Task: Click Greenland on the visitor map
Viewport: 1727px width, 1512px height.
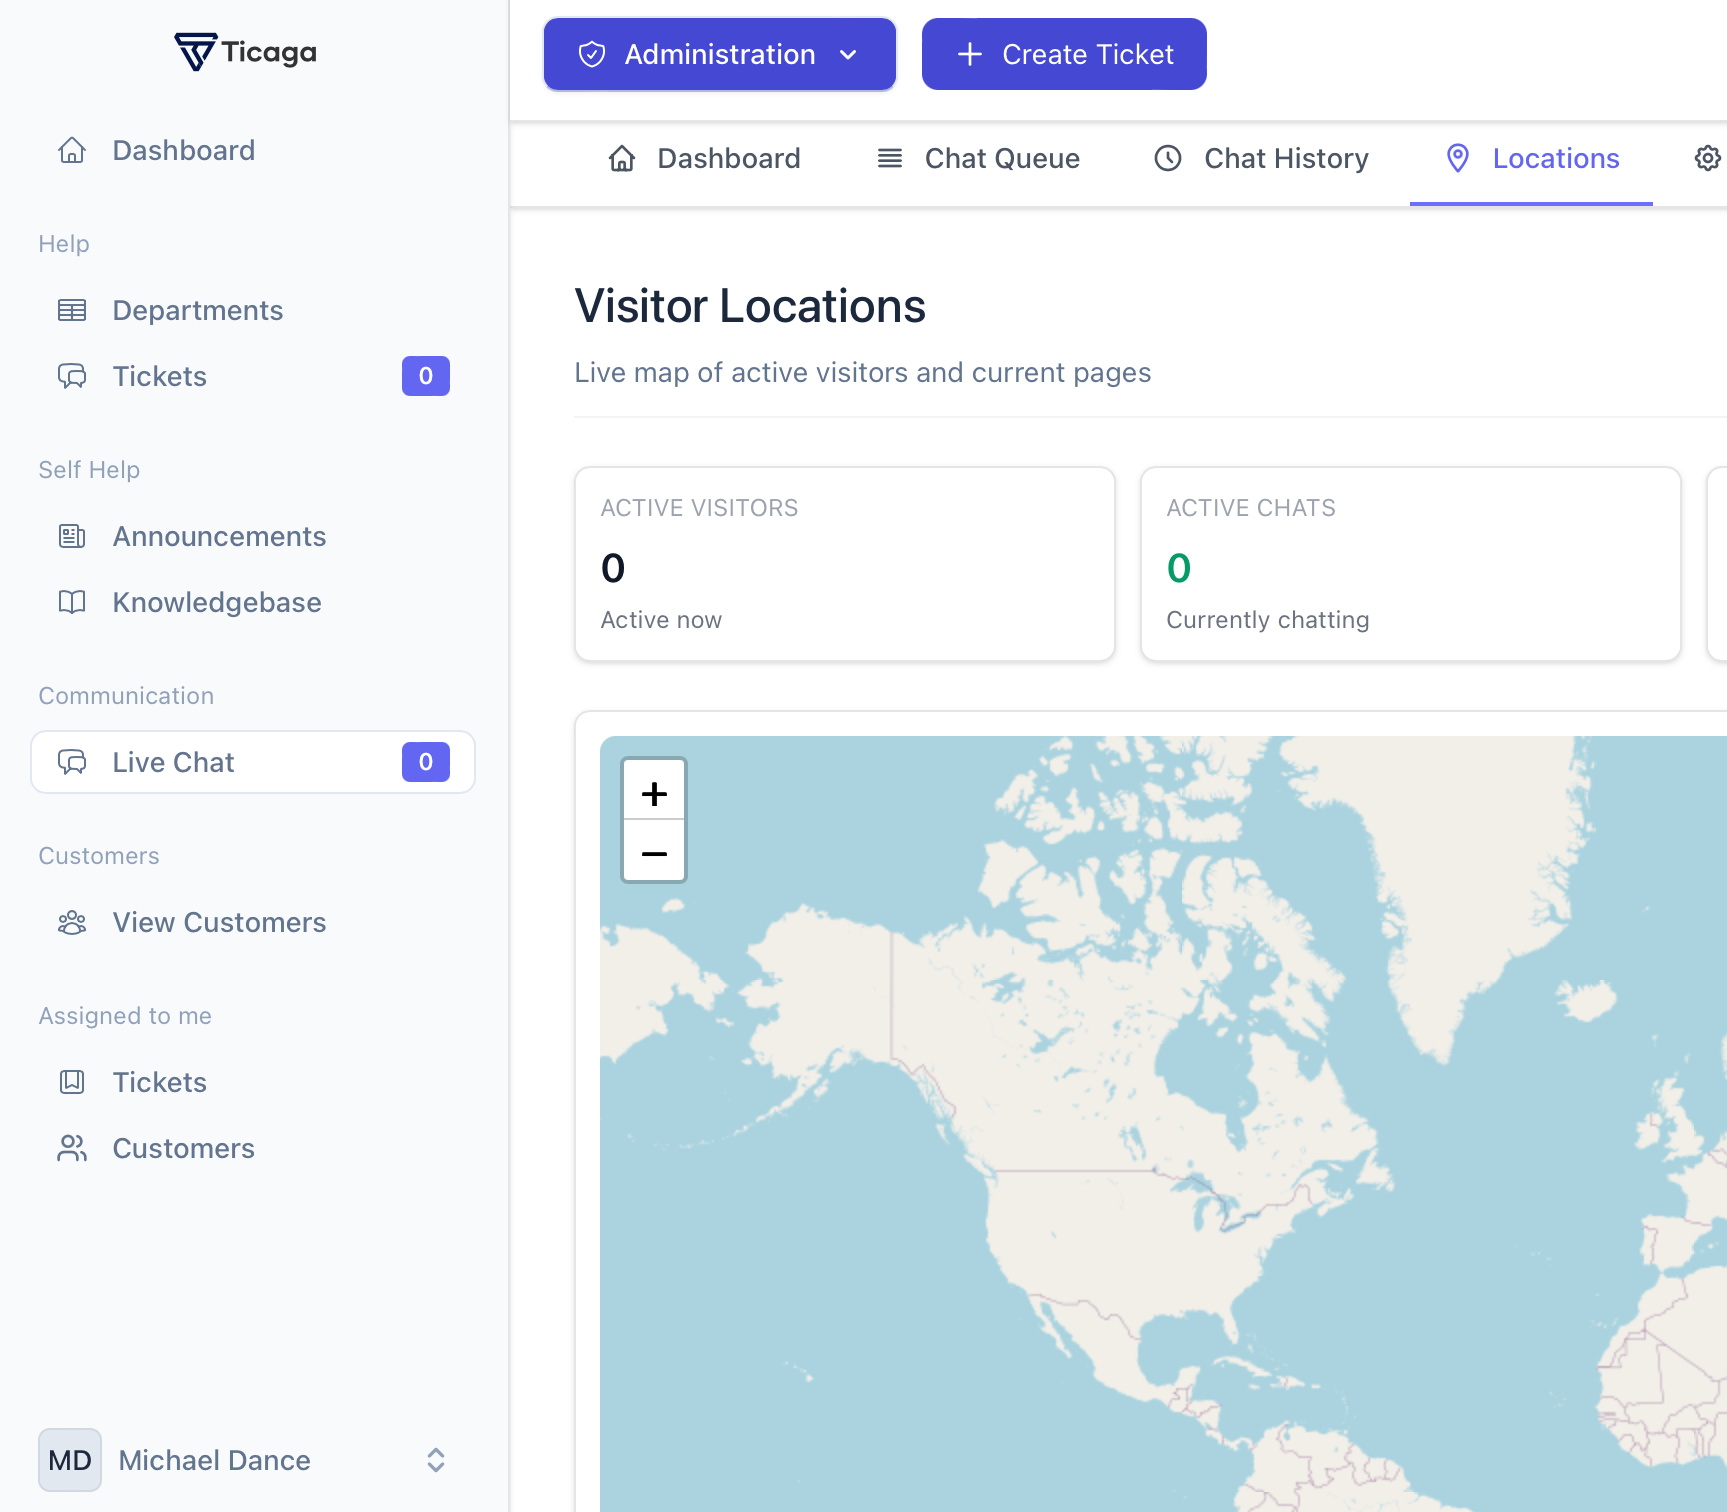Action: click(1440, 880)
